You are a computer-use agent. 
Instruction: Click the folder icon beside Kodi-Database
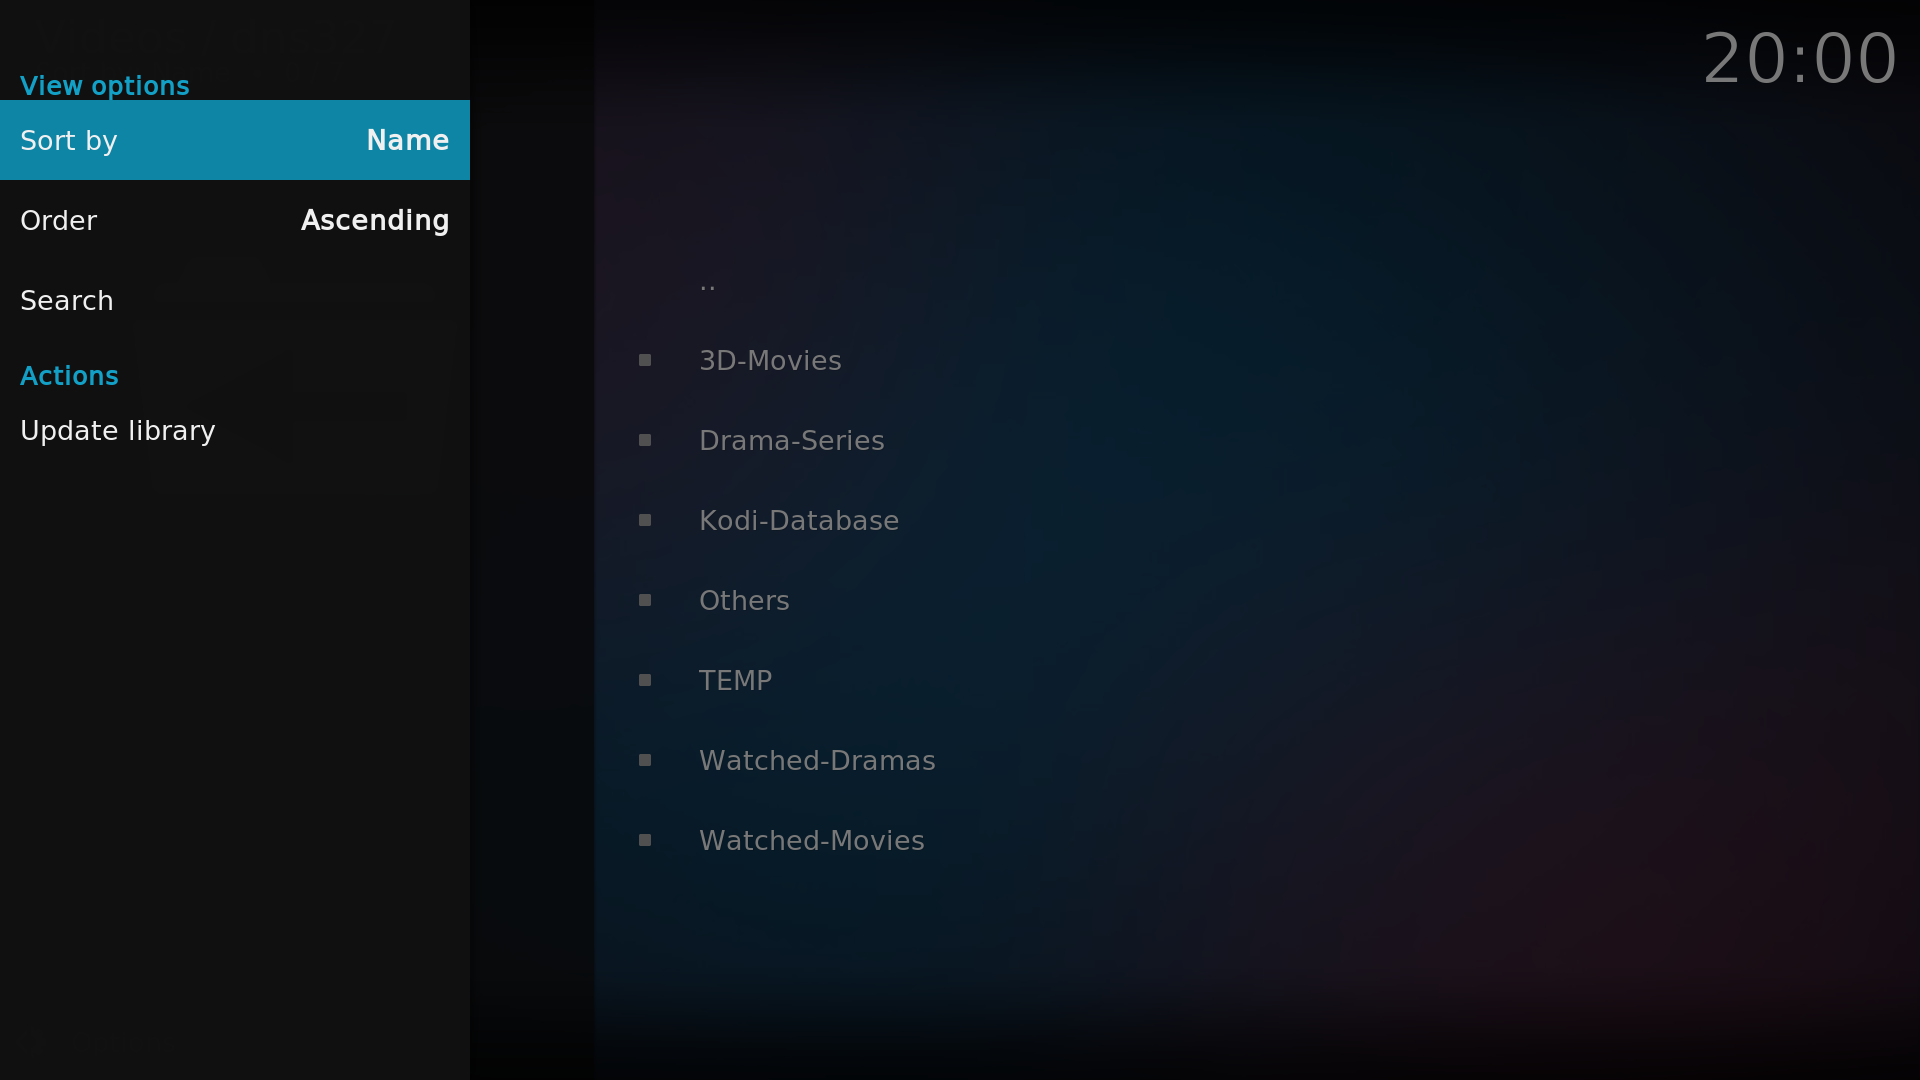[x=645, y=520]
